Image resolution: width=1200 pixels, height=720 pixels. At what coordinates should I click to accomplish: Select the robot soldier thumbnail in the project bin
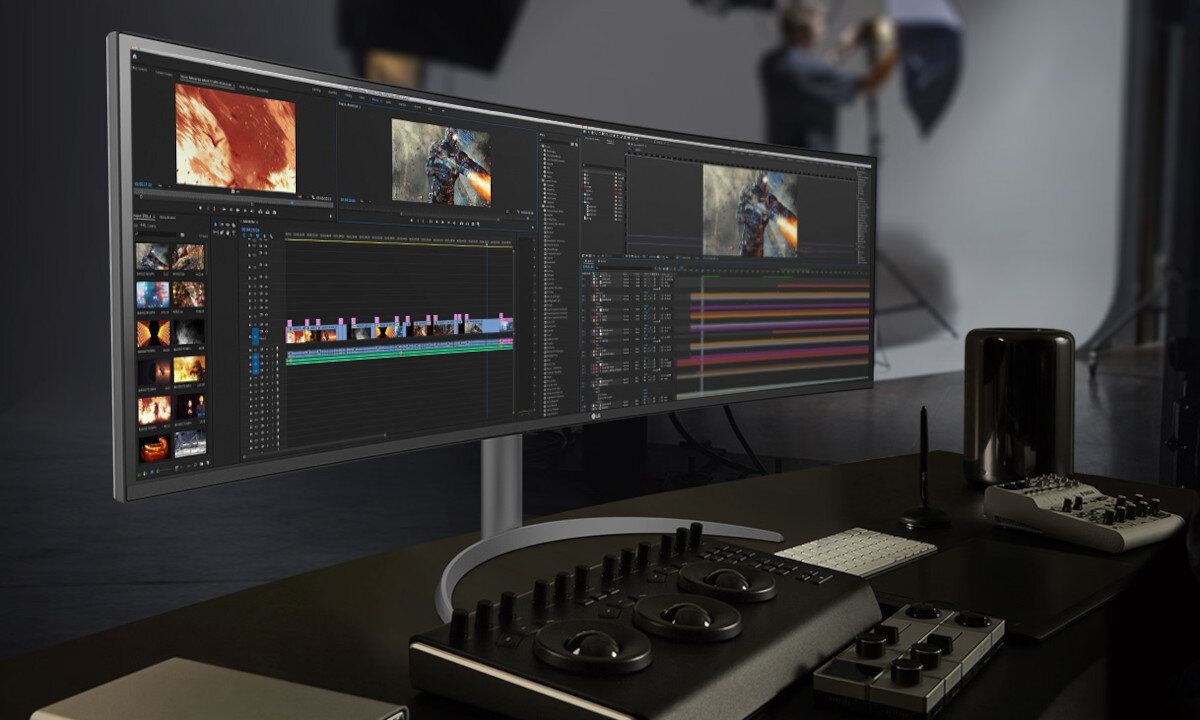coord(153,256)
